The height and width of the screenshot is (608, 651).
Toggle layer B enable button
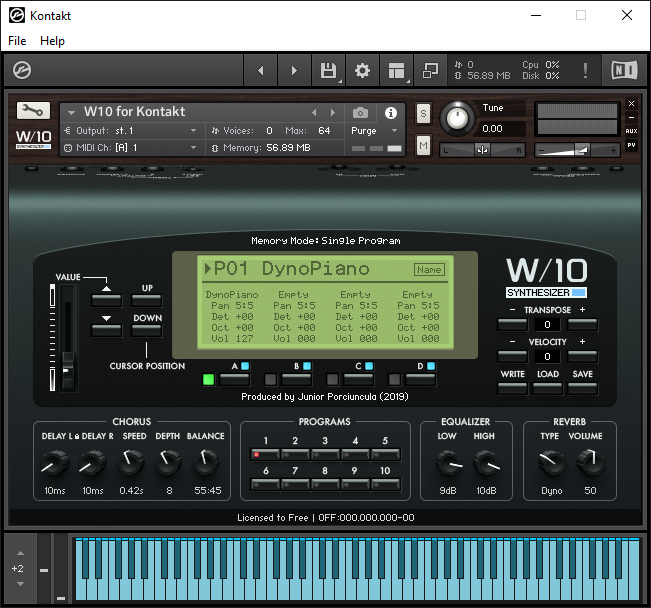[296, 379]
